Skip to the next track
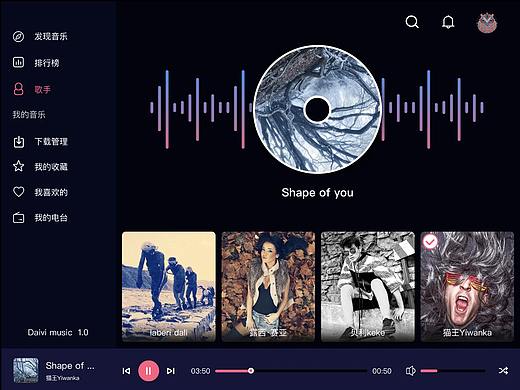The image size is (520, 390). coord(171,371)
